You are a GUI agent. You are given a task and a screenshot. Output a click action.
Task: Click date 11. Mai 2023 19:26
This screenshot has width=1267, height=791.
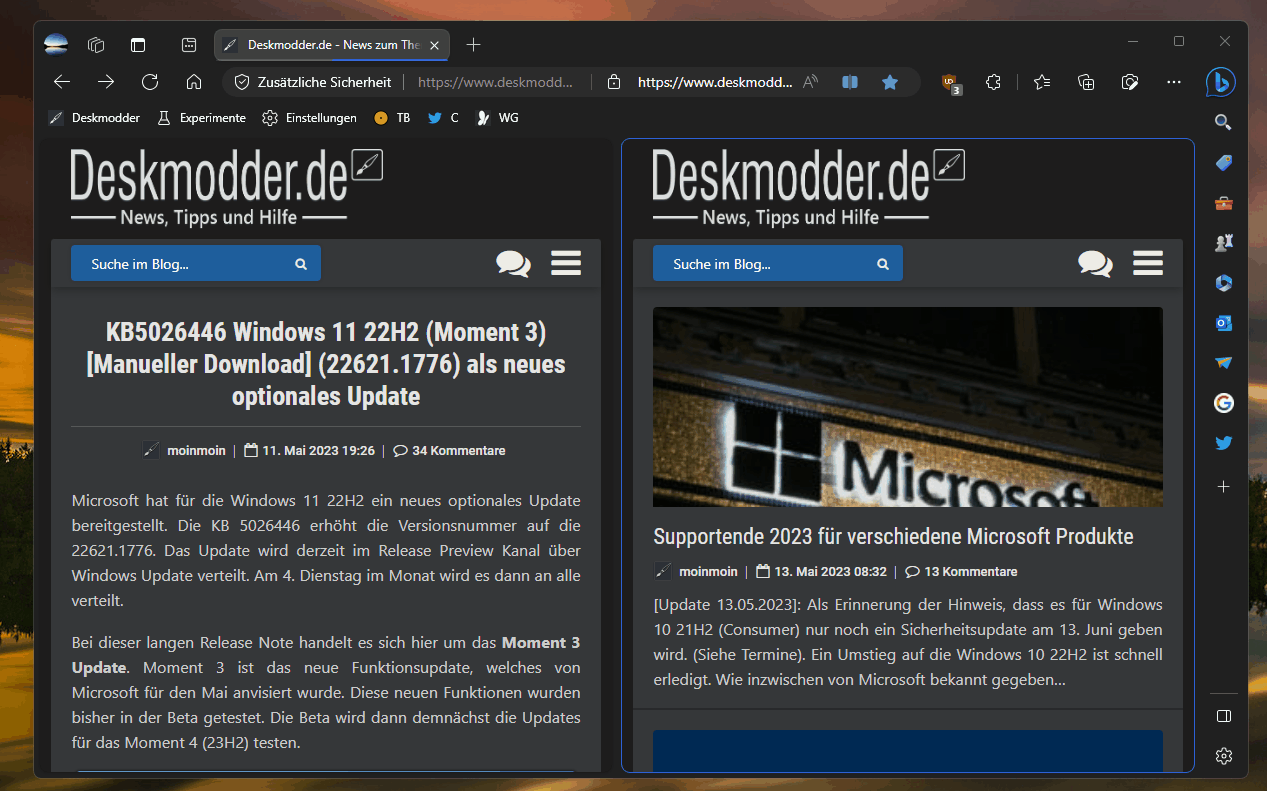coord(310,451)
